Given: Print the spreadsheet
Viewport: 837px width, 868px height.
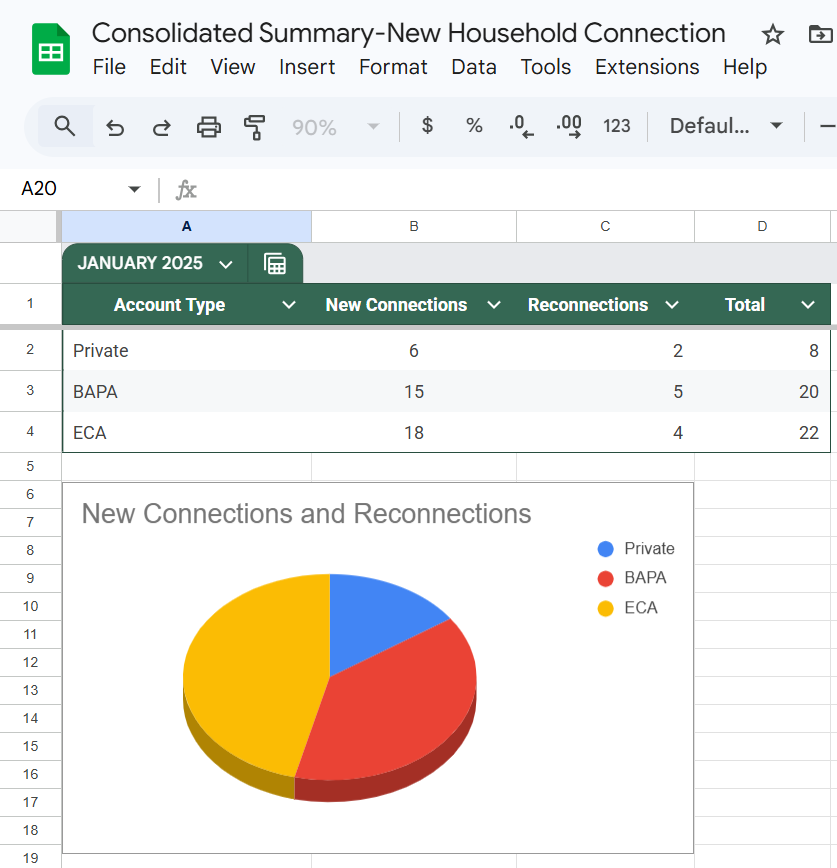Looking at the screenshot, I should (208, 127).
